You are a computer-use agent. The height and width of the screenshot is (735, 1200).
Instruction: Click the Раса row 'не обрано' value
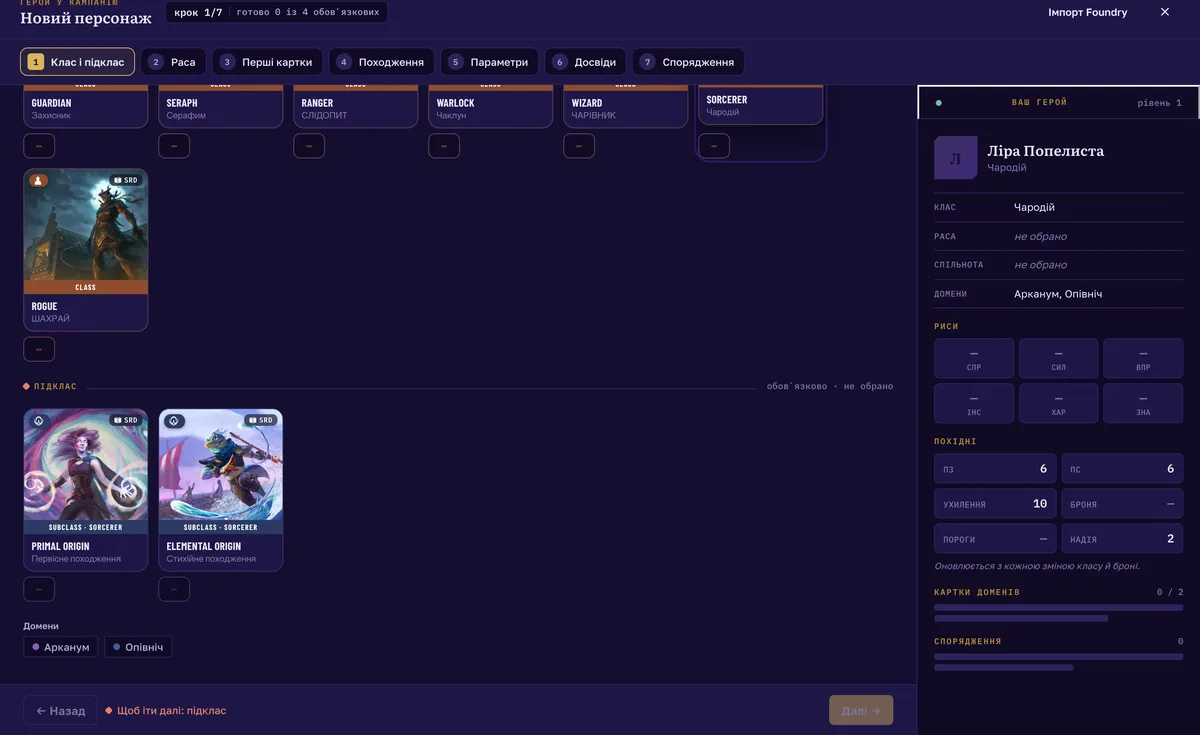point(1040,236)
